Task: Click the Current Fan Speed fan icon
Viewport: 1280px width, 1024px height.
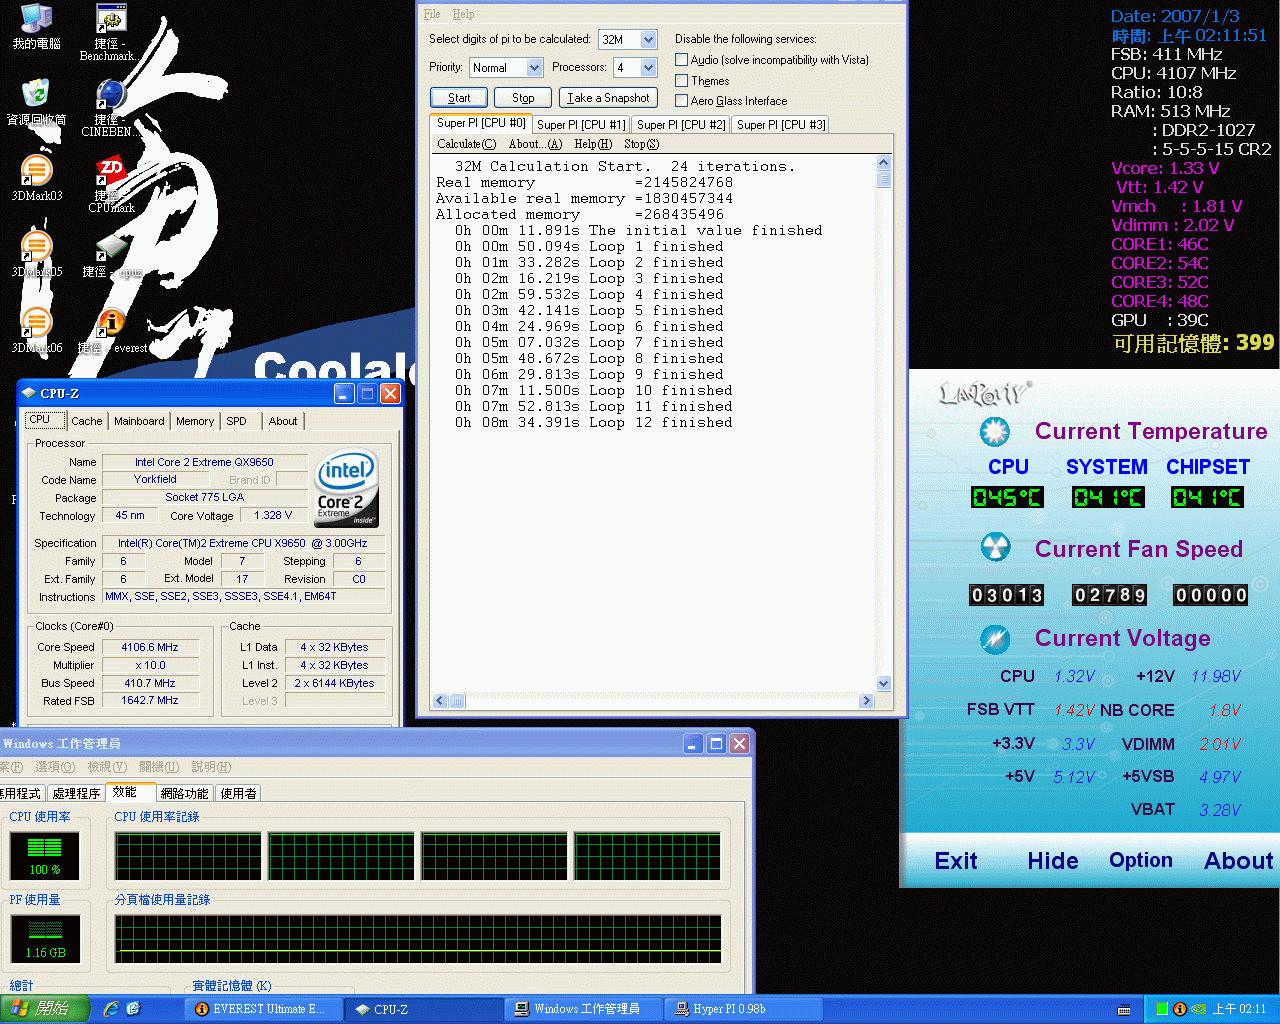Action: (994, 547)
